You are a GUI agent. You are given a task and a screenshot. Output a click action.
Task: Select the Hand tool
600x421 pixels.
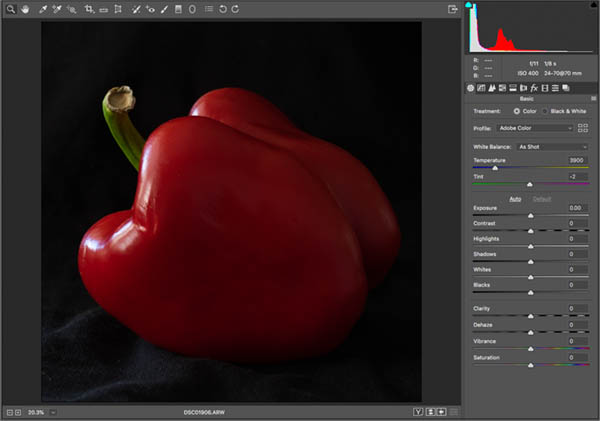25,9
